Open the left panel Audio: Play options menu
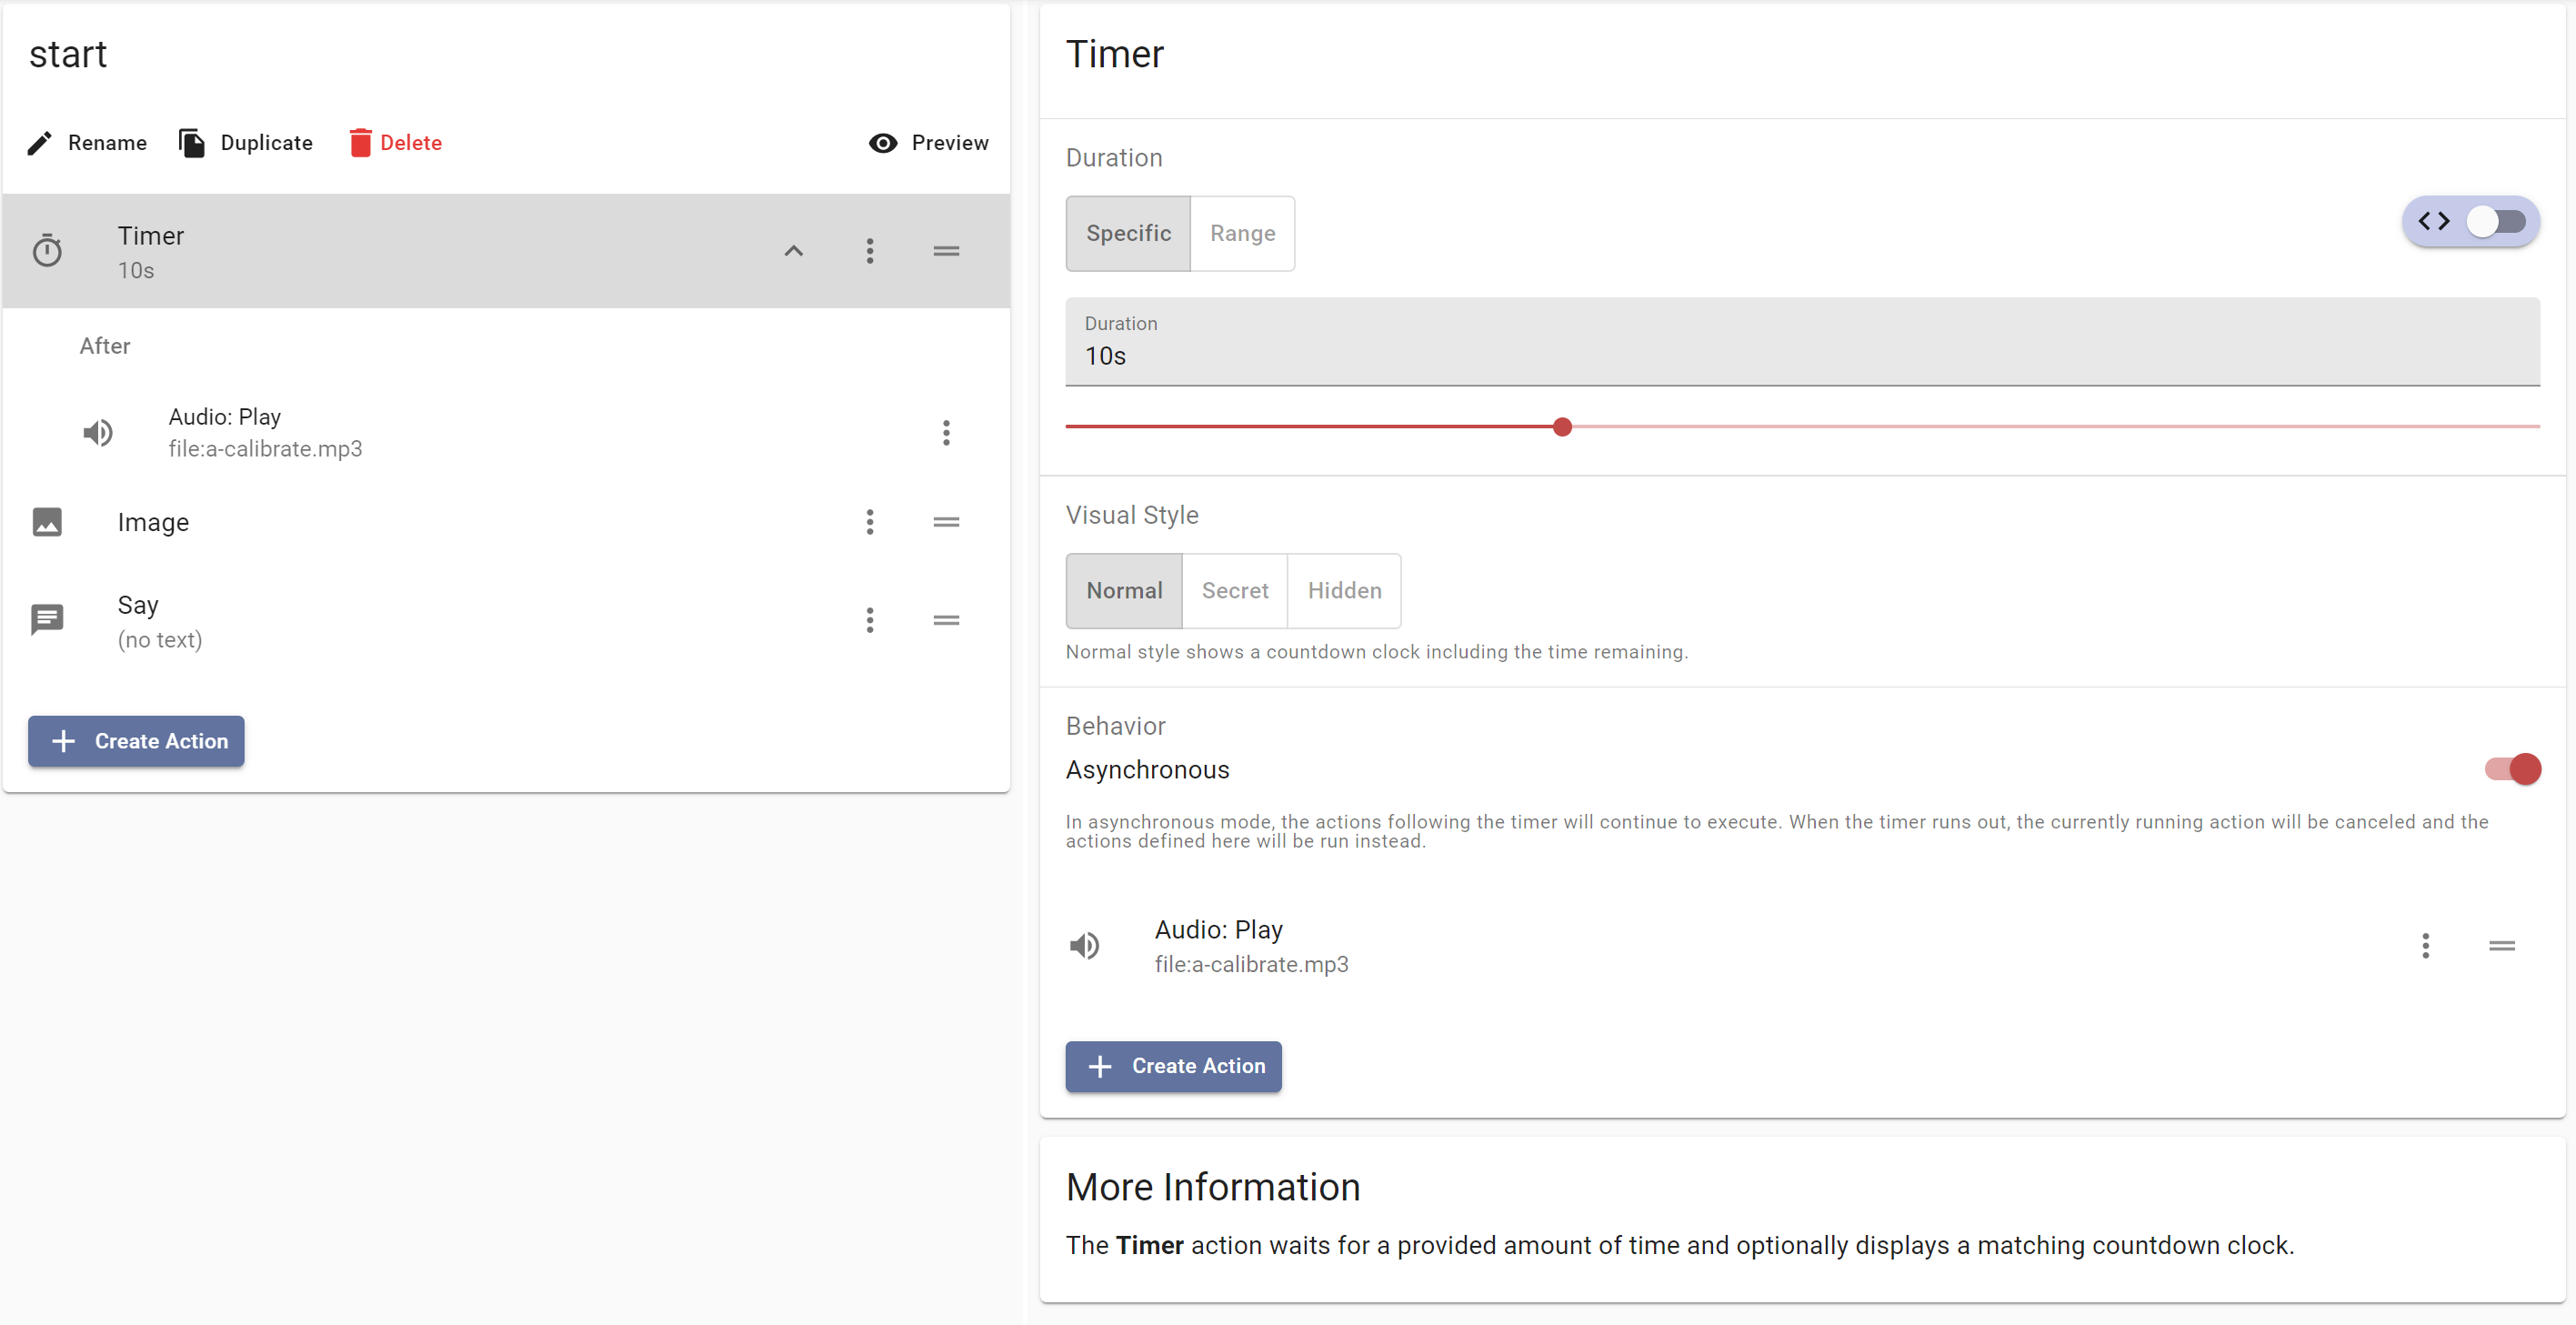This screenshot has width=2576, height=1325. point(946,433)
